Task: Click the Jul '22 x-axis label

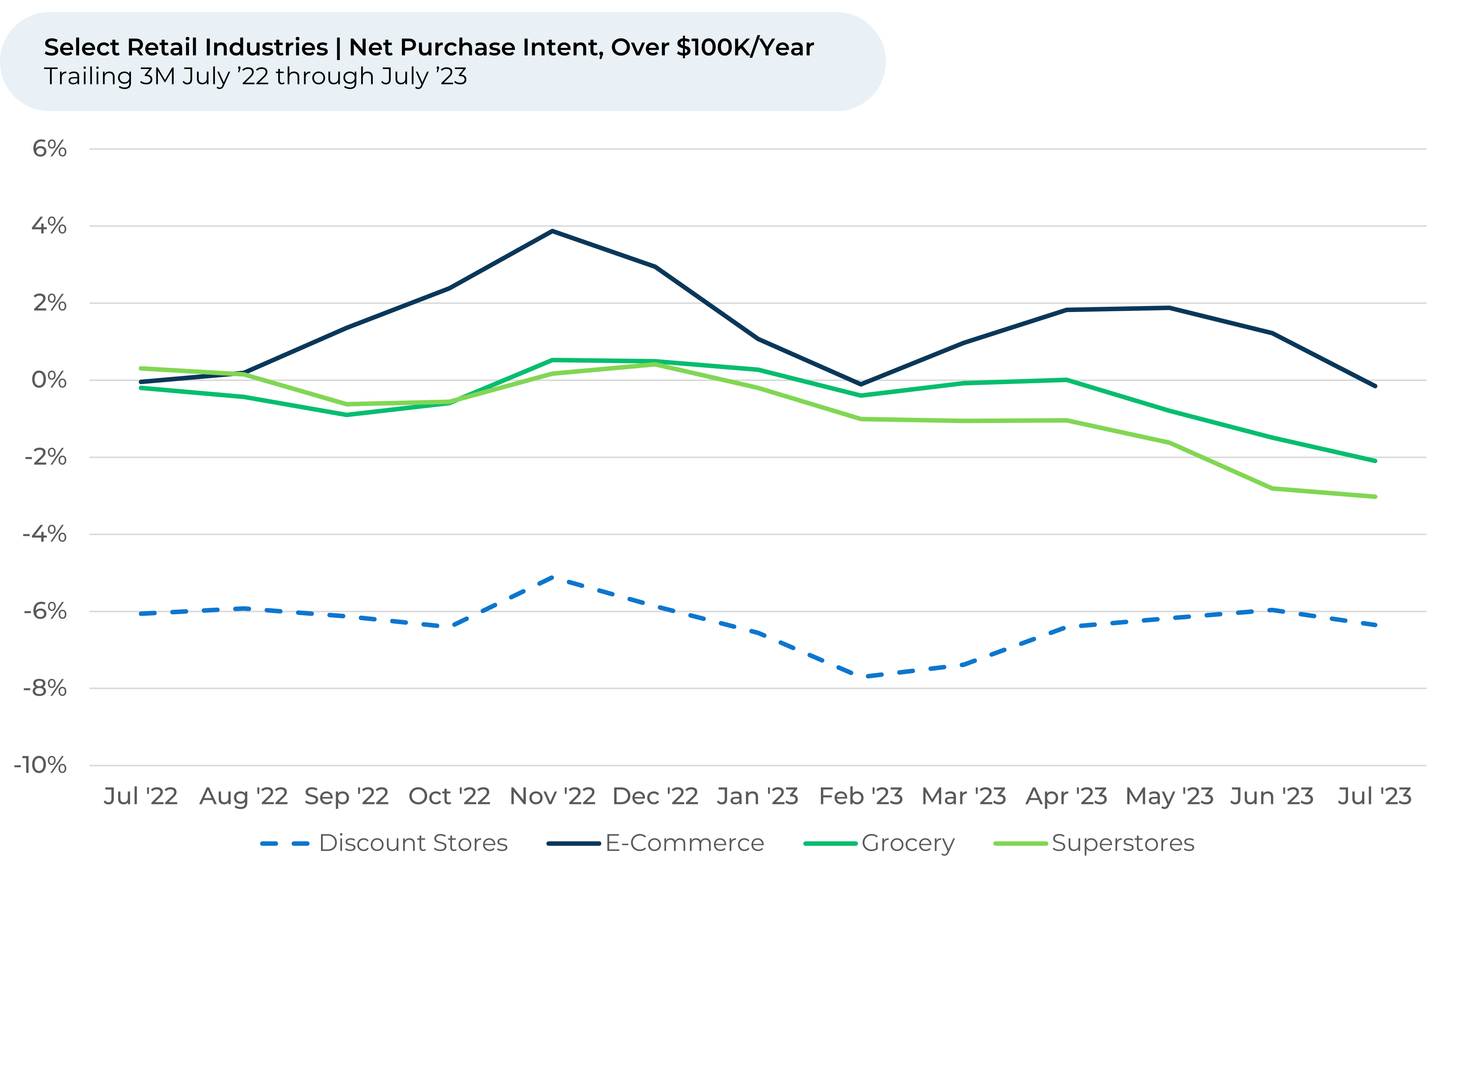Action: pyautogui.click(x=141, y=796)
